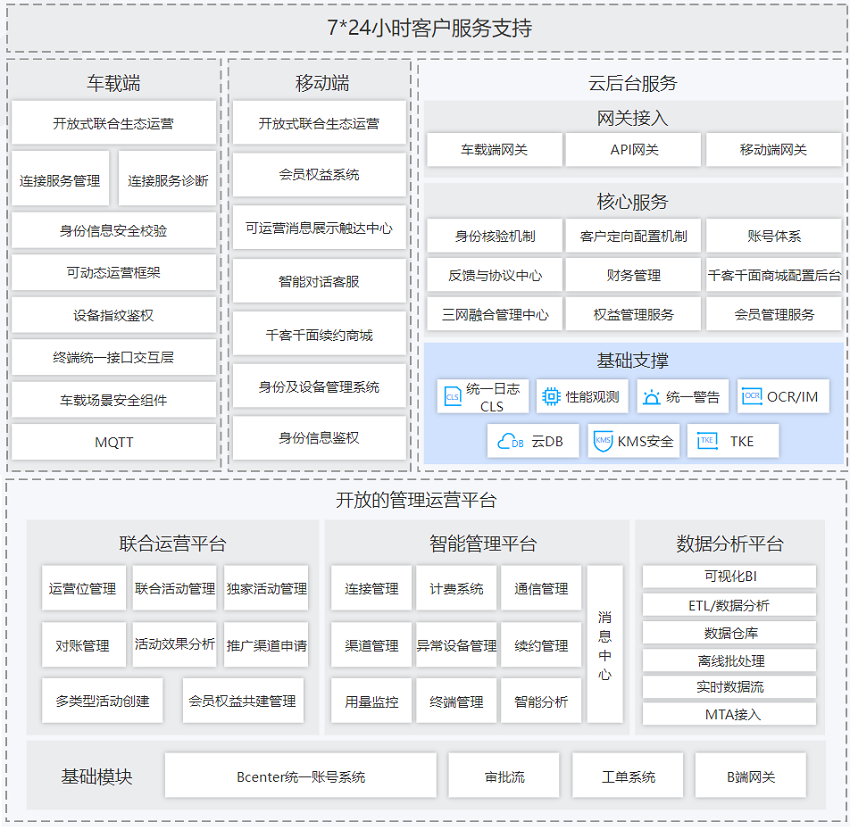
Task: Select 运营位管理 in 联合运营平台
Action: click(x=83, y=589)
